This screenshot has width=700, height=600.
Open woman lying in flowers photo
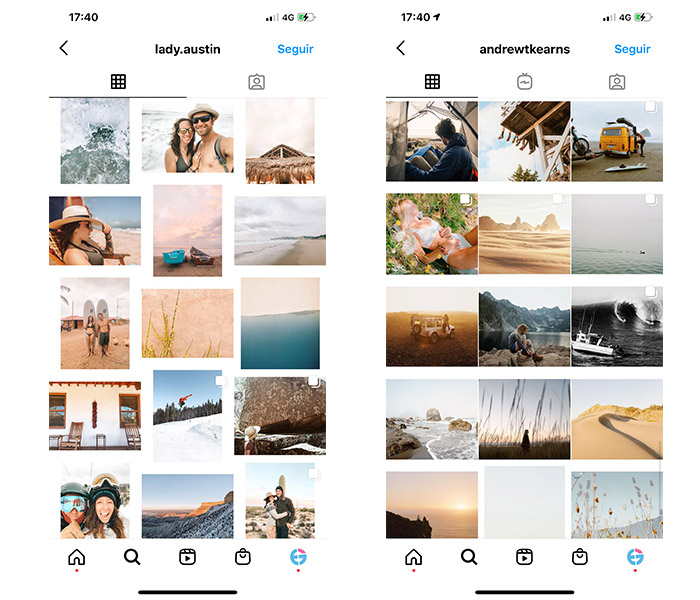[432, 234]
